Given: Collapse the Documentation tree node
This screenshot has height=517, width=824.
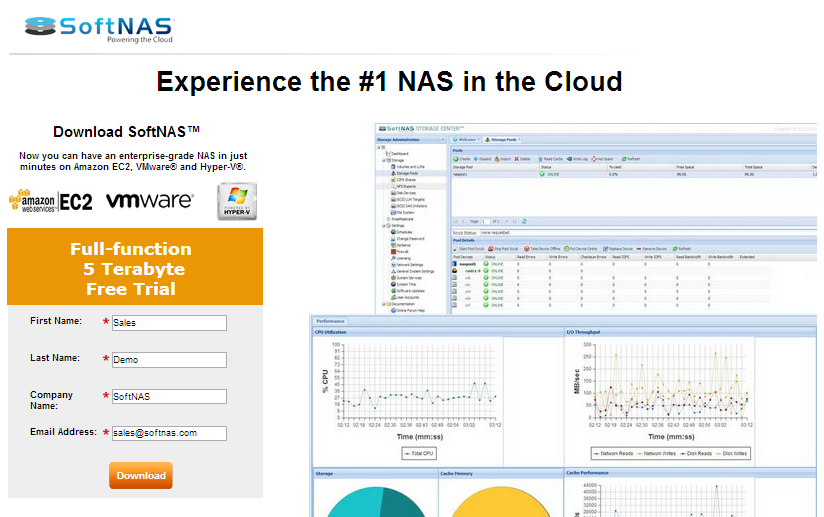Looking at the screenshot, I should [x=383, y=304].
